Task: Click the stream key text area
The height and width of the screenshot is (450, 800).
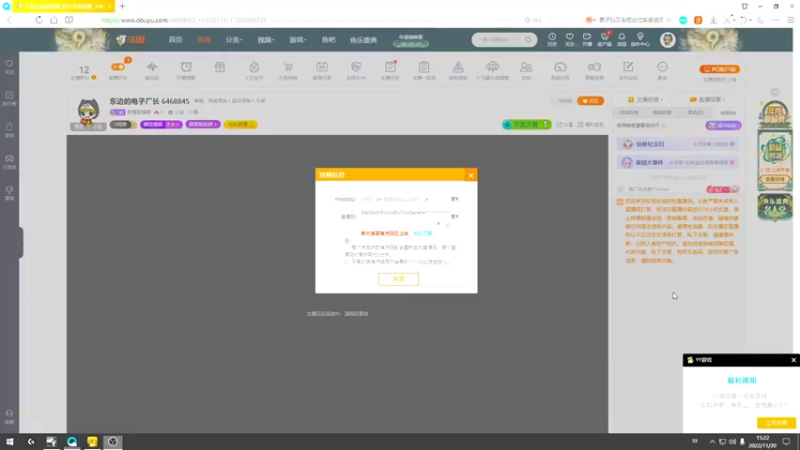Action: [404, 217]
